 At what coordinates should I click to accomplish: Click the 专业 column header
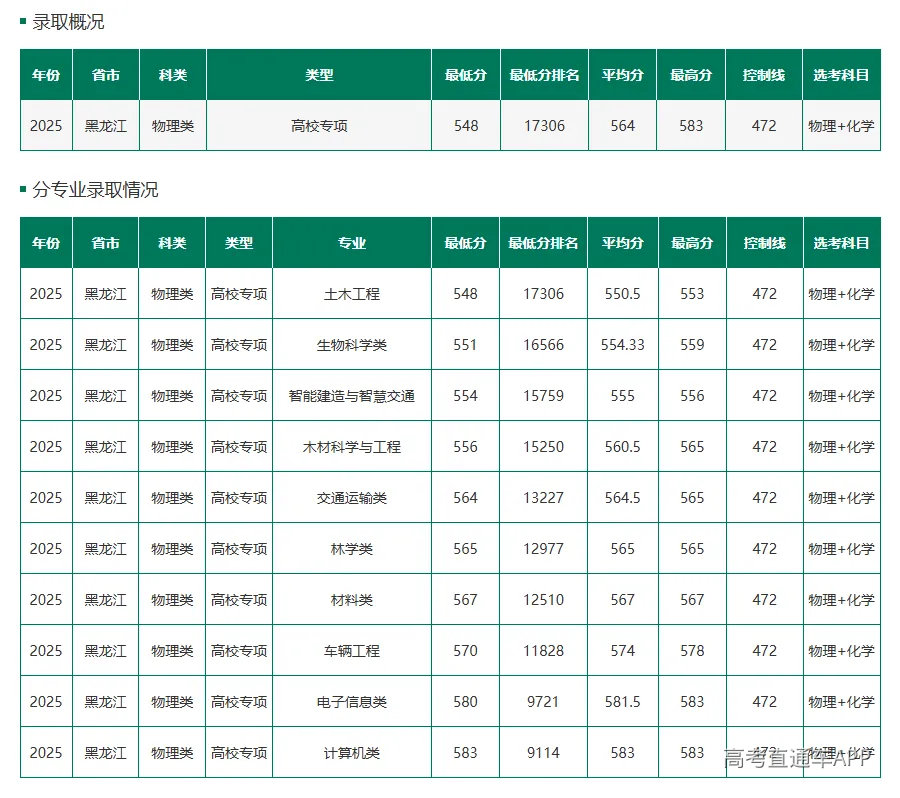coord(352,243)
